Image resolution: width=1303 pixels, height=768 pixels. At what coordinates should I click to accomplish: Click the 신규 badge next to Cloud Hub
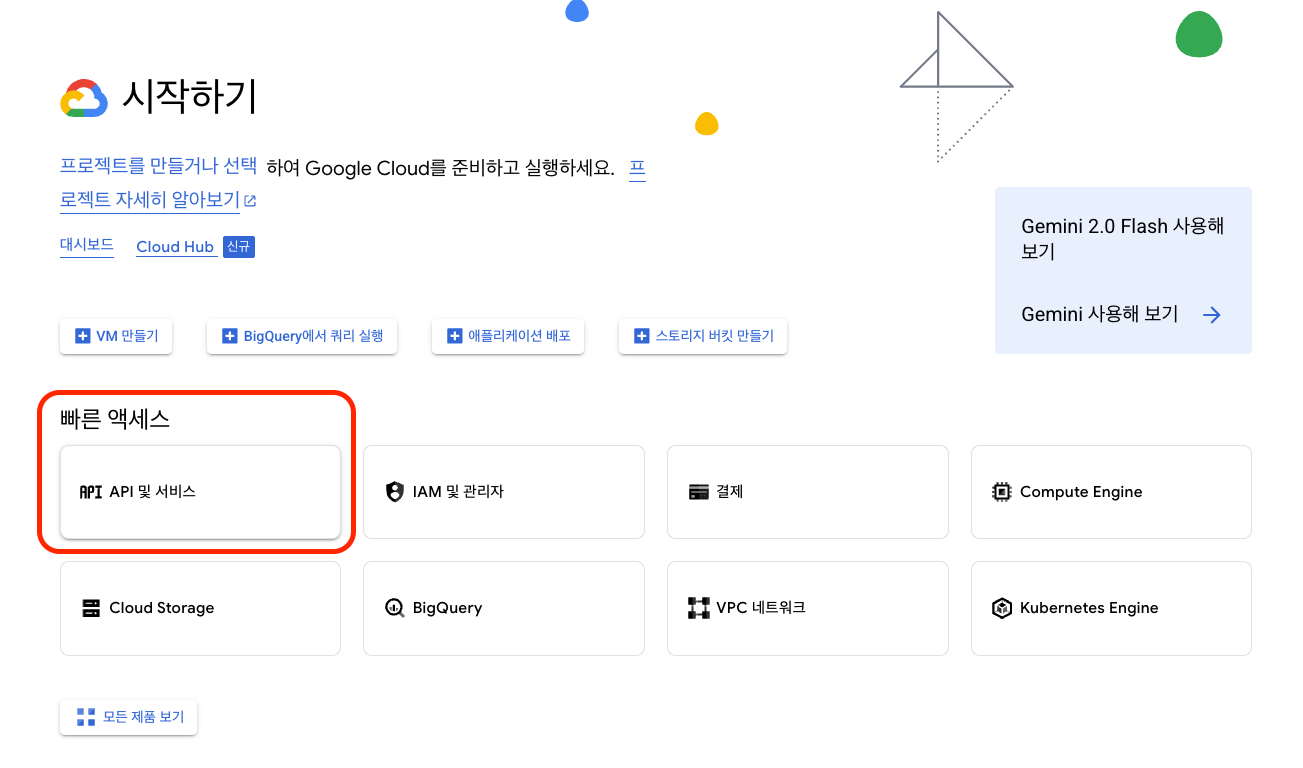click(239, 246)
